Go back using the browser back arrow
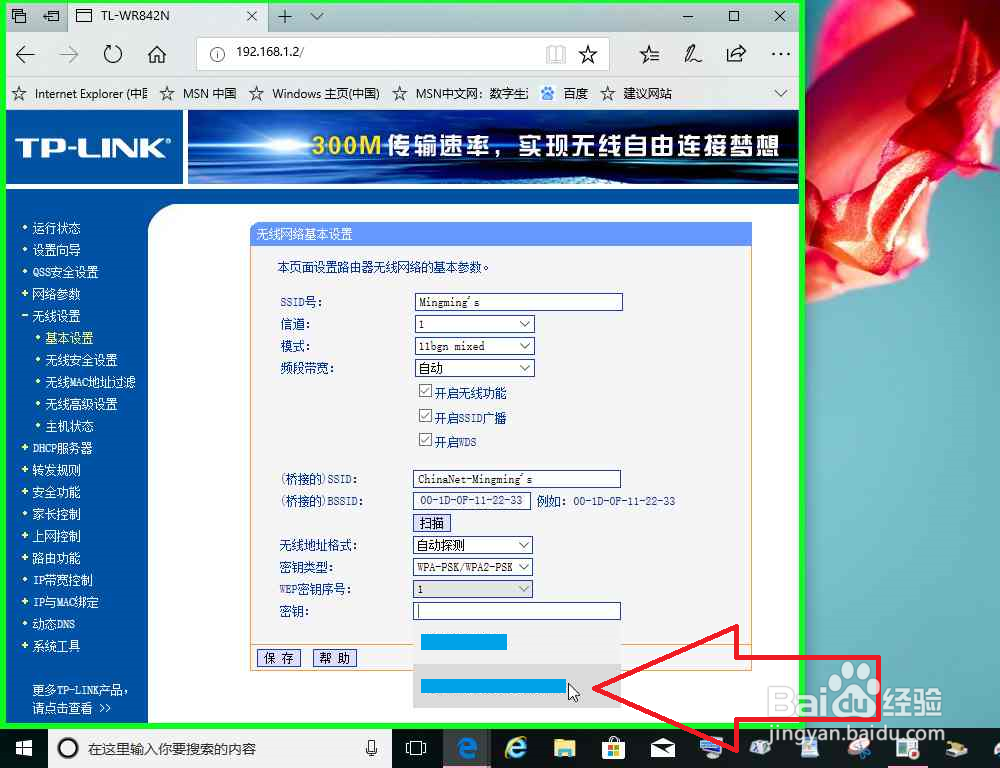Screen dimensions: 1000x768 (x=26, y=55)
